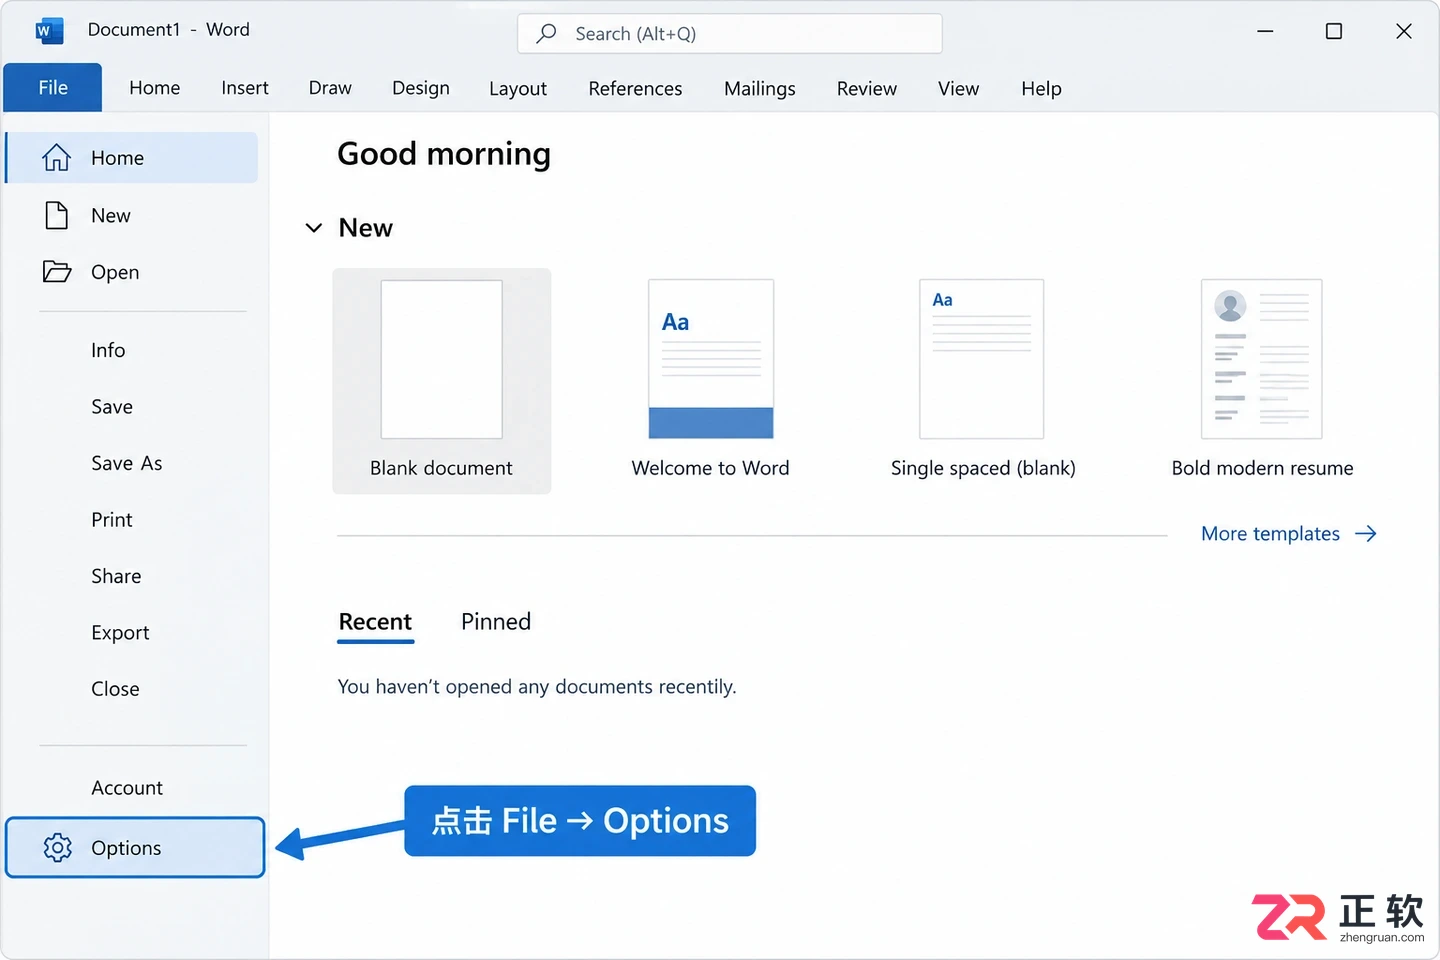This screenshot has height=960, width=1440.
Task: Click the magnifier icon in search box
Action: click(x=546, y=33)
